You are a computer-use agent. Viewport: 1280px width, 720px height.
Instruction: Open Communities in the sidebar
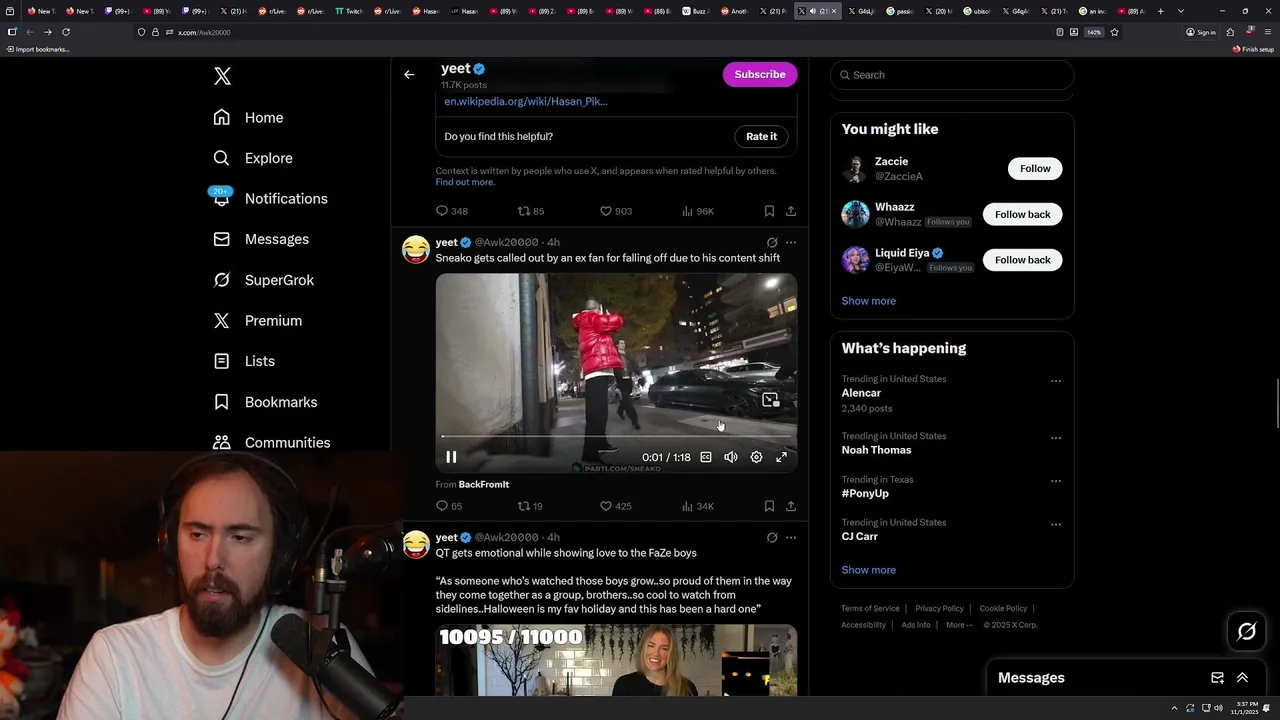[271, 442]
